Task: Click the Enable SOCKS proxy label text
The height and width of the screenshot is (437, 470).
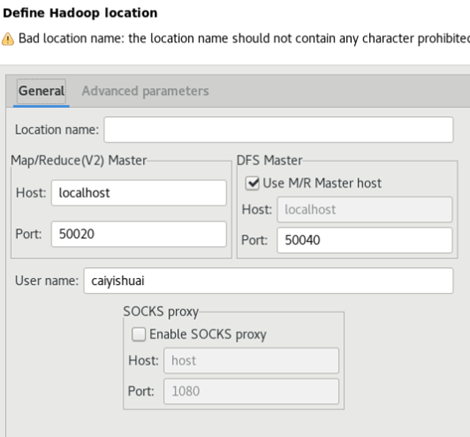Action: coord(208,334)
